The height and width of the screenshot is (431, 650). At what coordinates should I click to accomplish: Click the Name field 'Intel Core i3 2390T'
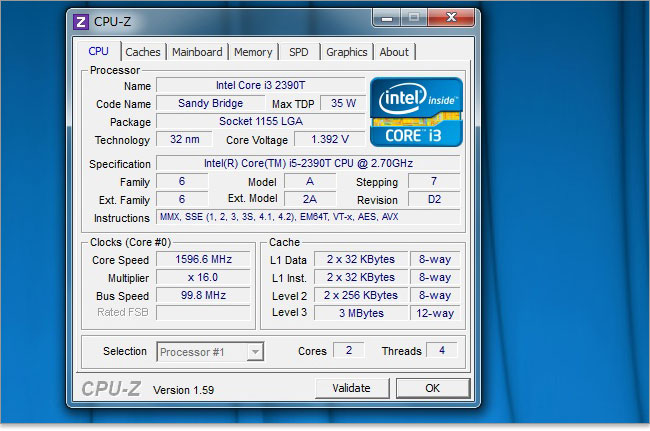tap(260, 85)
